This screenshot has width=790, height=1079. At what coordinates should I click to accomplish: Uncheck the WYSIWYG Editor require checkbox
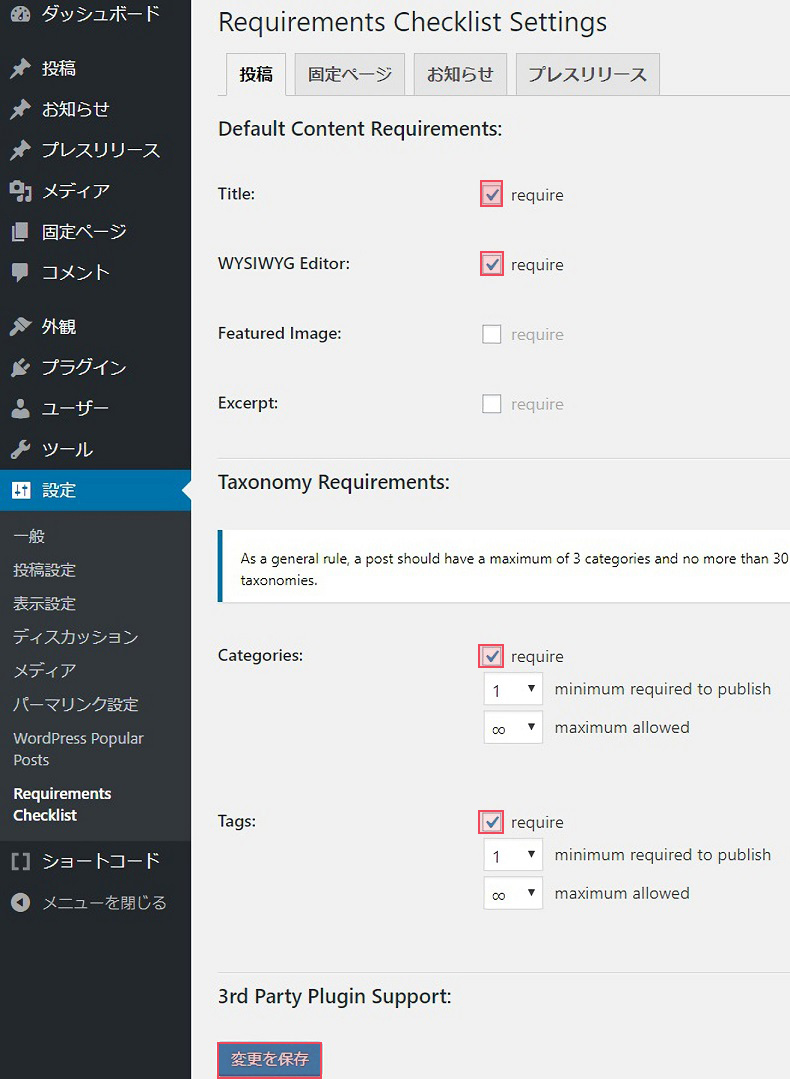[x=491, y=264]
